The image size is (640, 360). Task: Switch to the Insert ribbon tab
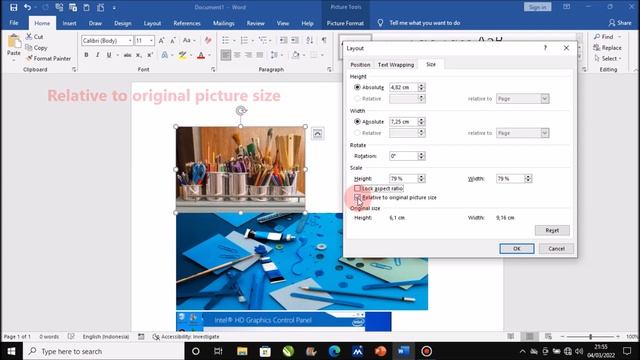pos(69,23)
